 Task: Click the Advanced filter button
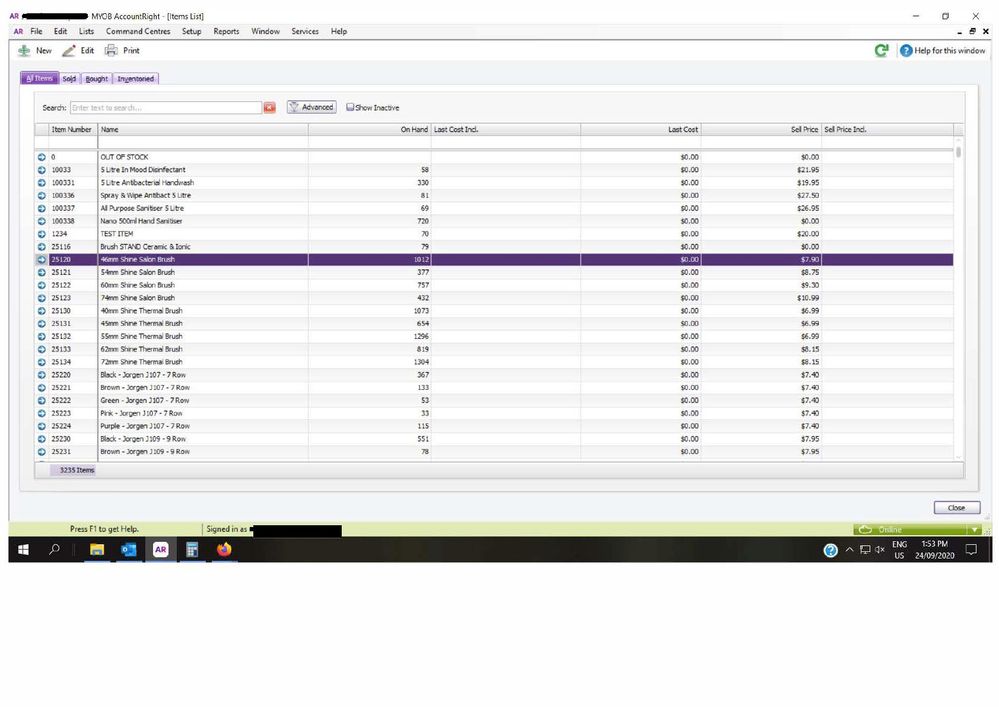tap(312, 108)
